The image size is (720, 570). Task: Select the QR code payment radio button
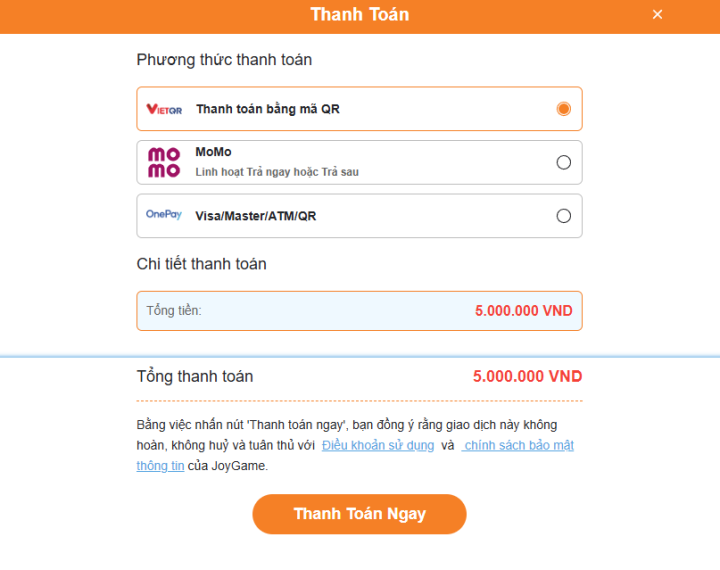click(x=564, y=109)
